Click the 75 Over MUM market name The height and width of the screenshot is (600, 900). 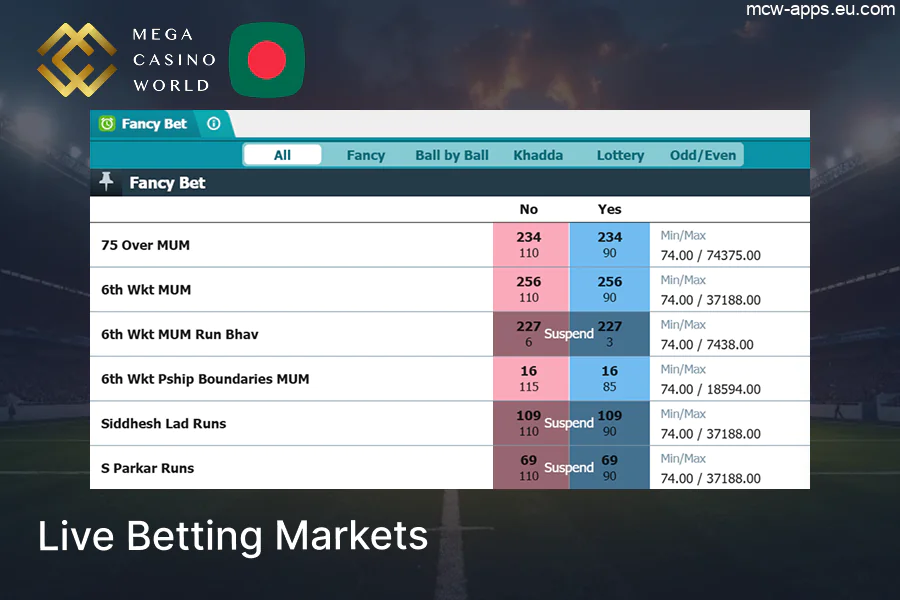point(145,245)
